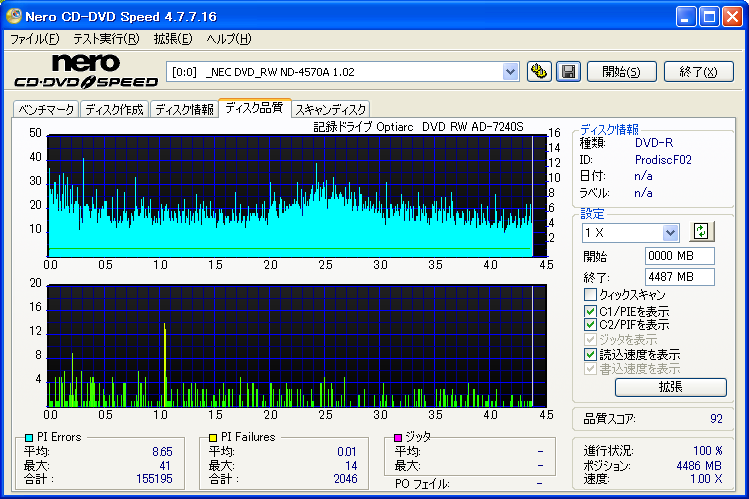Click the 記録ドライブ Optiarc DVD RW AD-7240S label
The image size is (749, 499).
418,127
